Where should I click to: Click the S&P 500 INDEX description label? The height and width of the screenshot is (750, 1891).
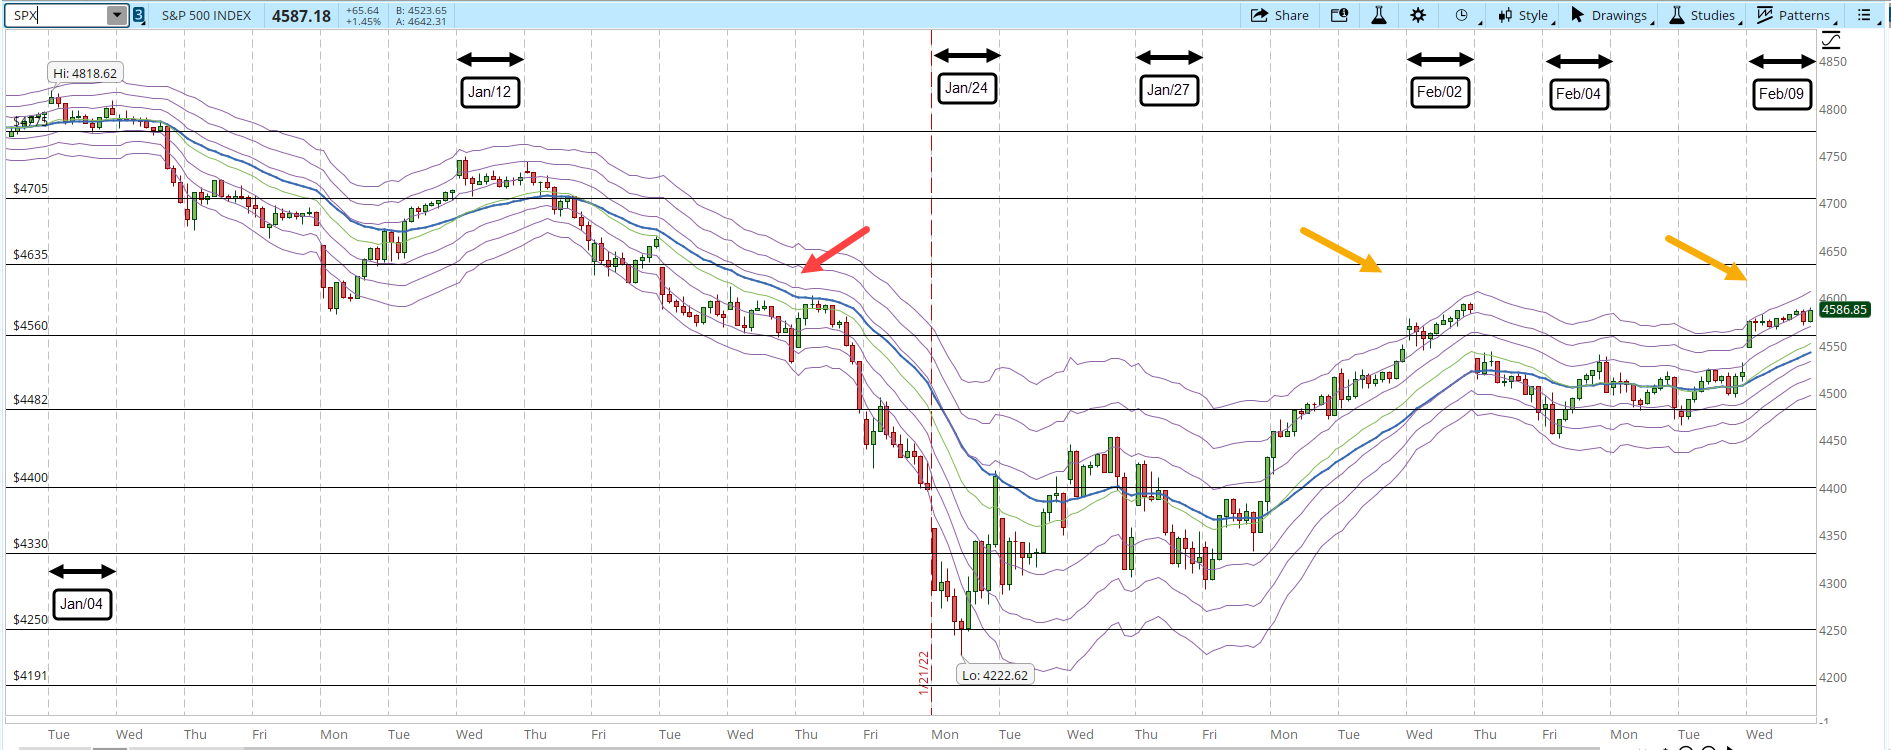pos(206,15)
